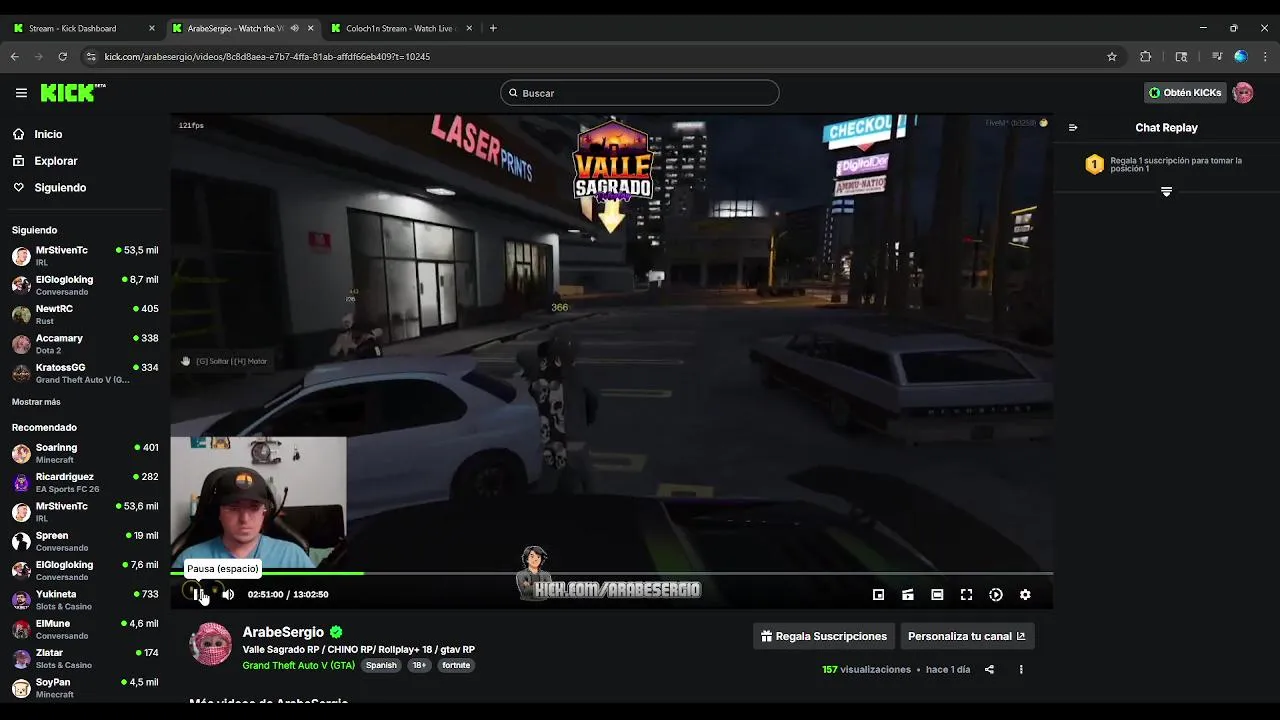
Task: Click Regala Suscripciones button
Action: pos(824,636)
